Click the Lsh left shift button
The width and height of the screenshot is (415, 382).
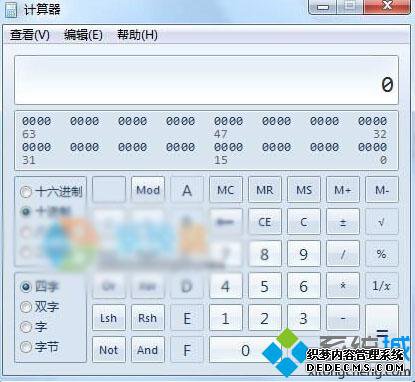(109, 318)
